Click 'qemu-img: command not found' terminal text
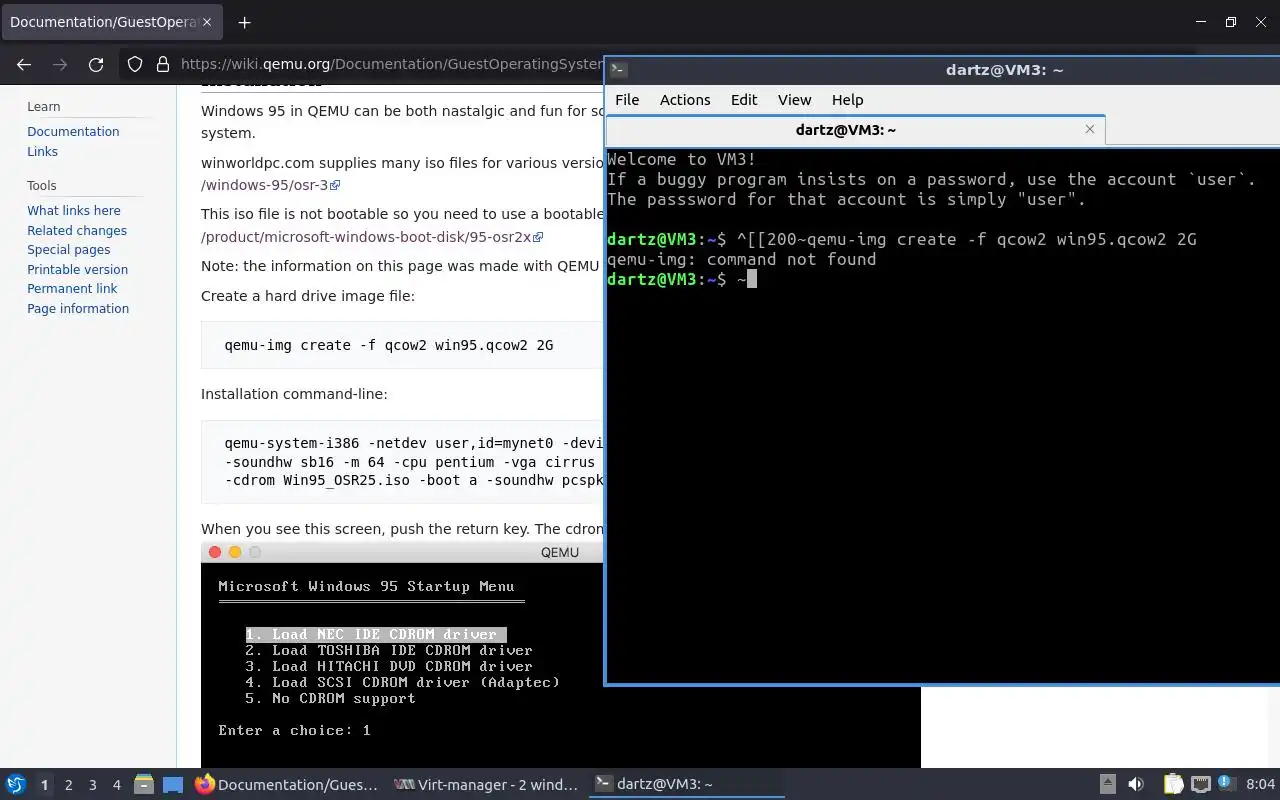The height and width of the screenshot is (800, 1280). pos(741,259)
